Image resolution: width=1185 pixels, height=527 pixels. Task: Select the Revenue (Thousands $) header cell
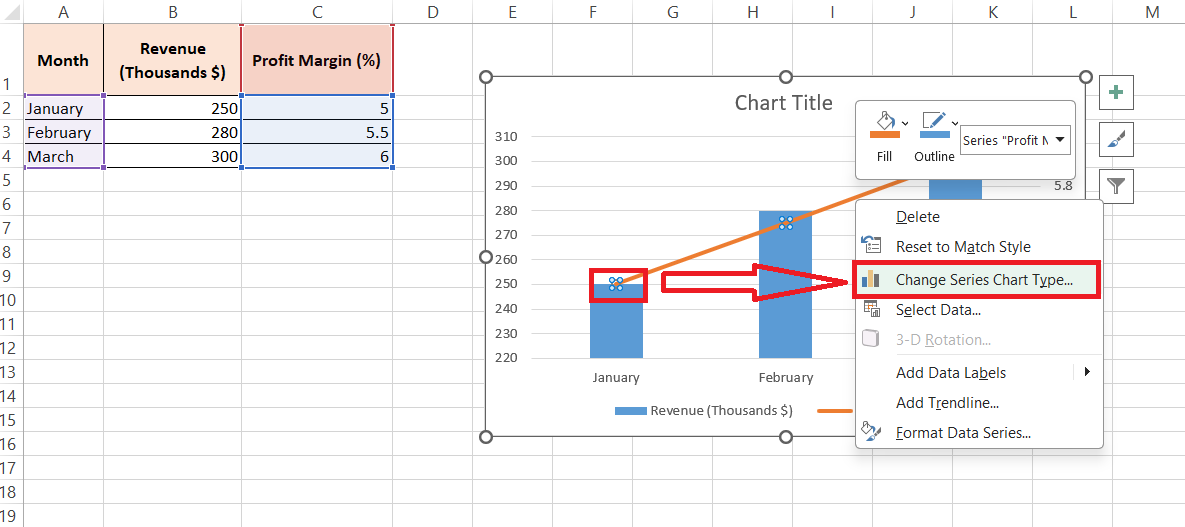pyautogui.click(x=172, y=60)
